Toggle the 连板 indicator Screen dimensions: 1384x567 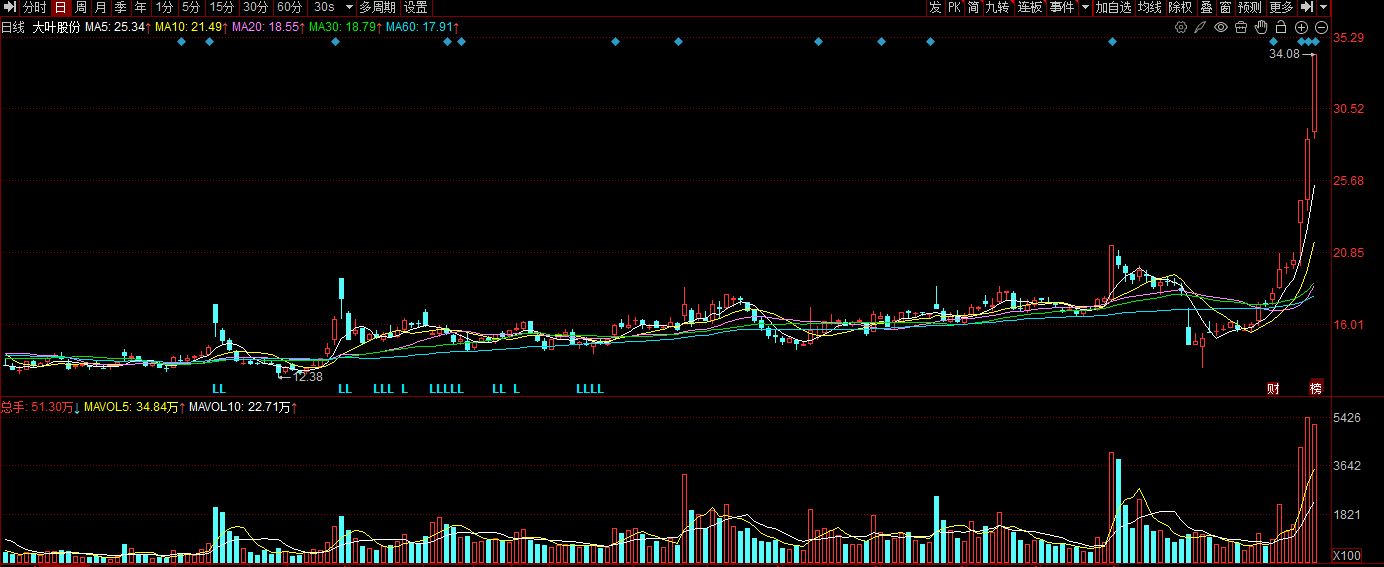click(x=1030, y=7)
